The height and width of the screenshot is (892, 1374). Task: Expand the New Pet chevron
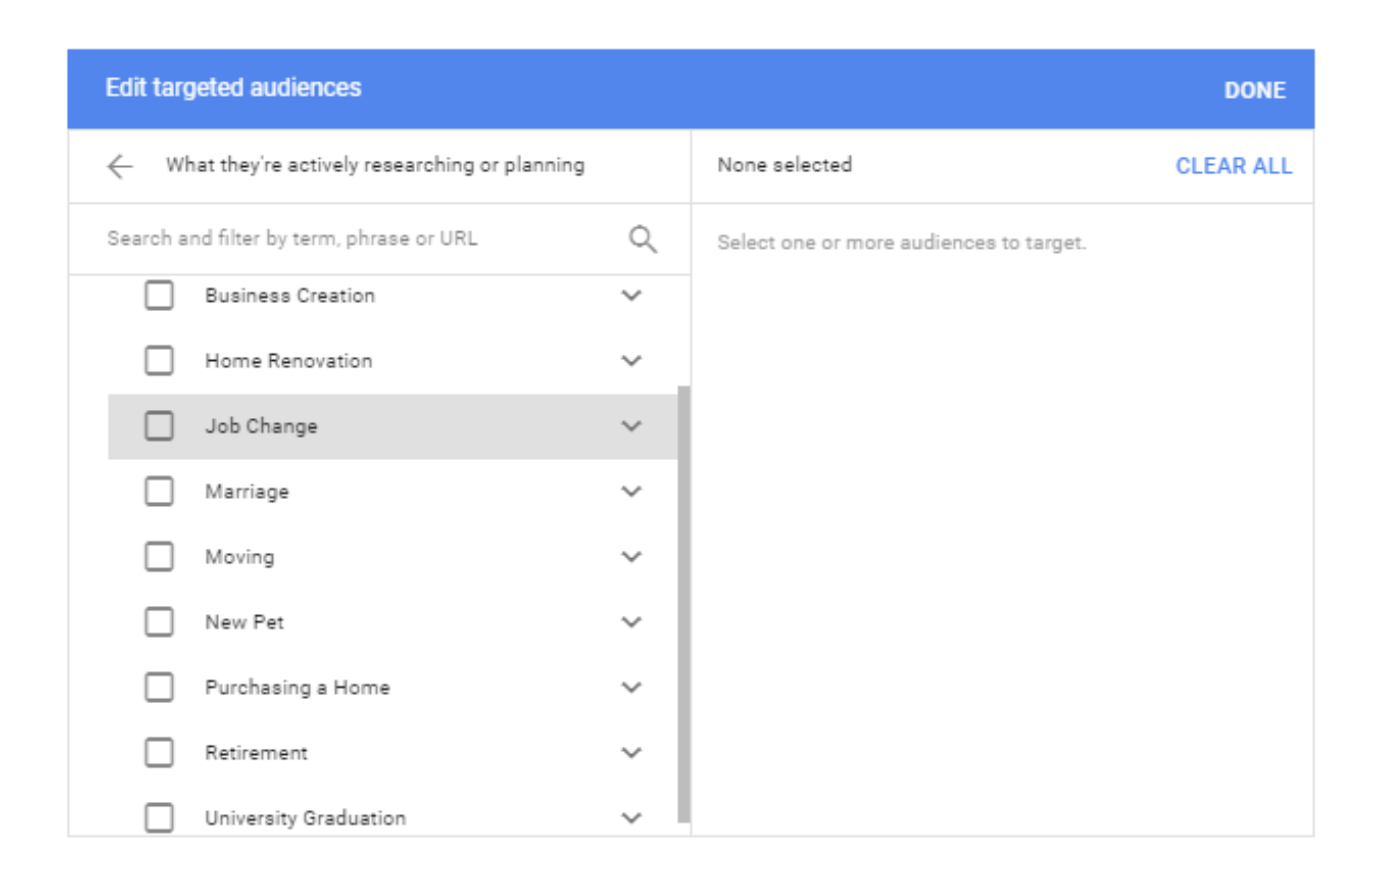(x=631, y=622)
